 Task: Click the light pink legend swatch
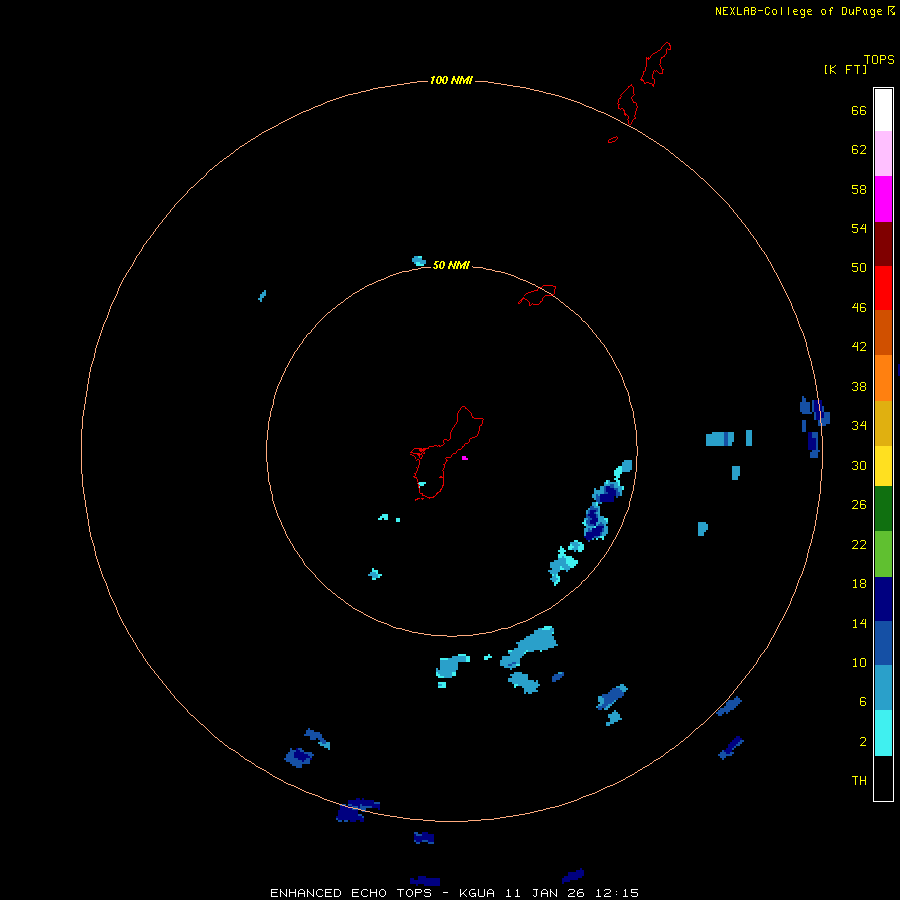point(883,154)
